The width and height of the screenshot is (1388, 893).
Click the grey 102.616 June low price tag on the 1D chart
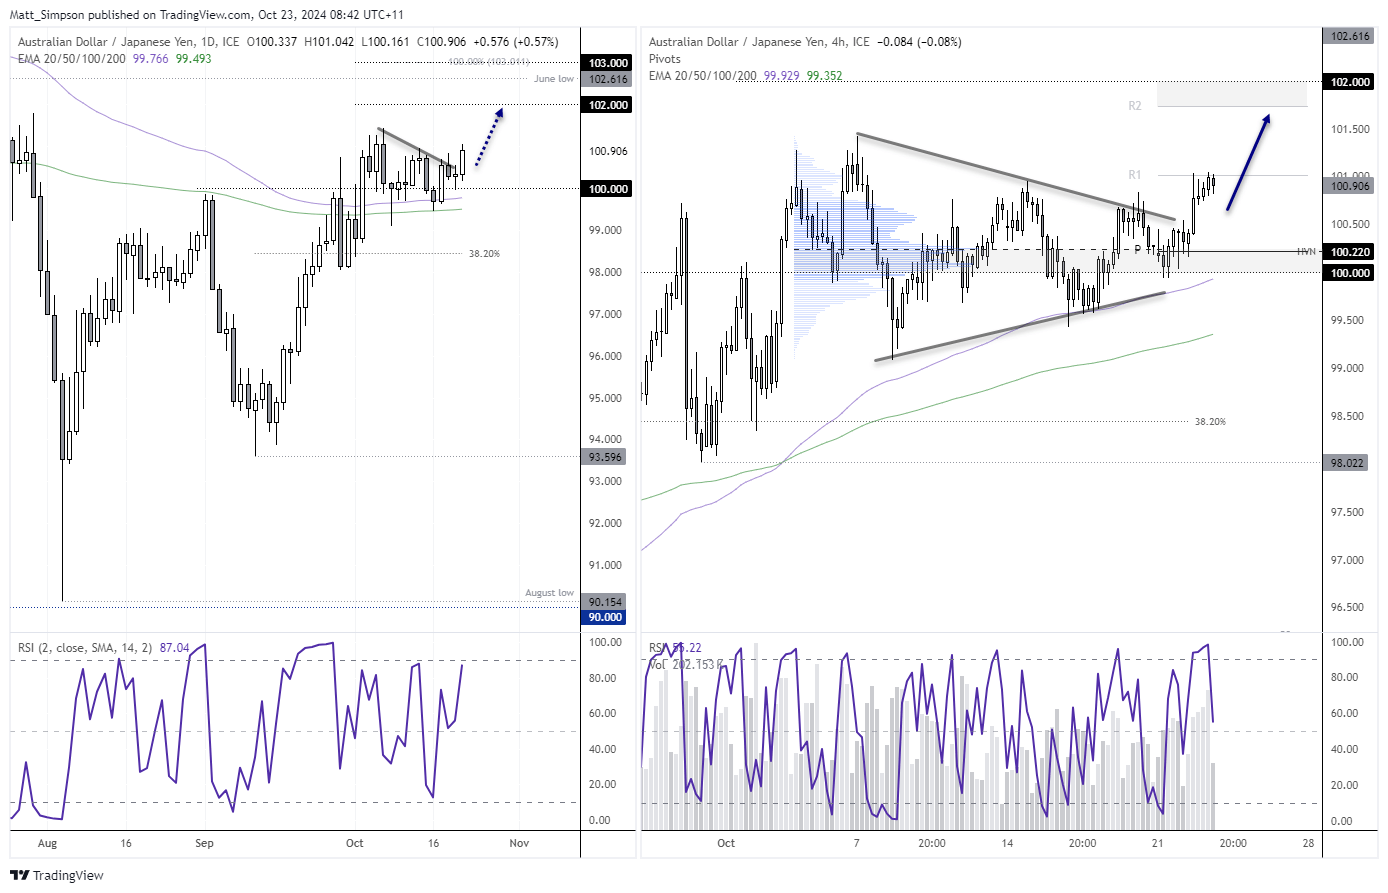[608, 79]
